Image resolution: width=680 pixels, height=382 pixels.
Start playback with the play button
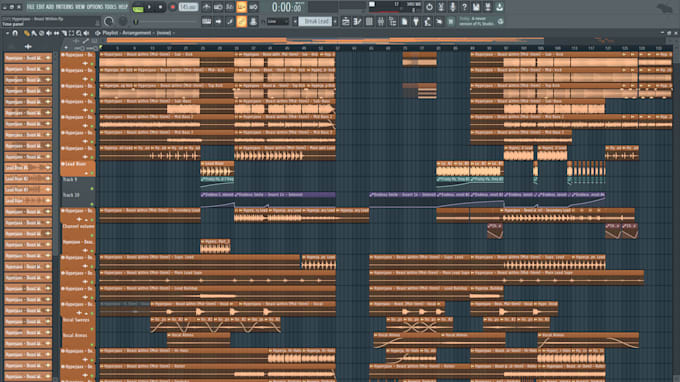[149, 7]
